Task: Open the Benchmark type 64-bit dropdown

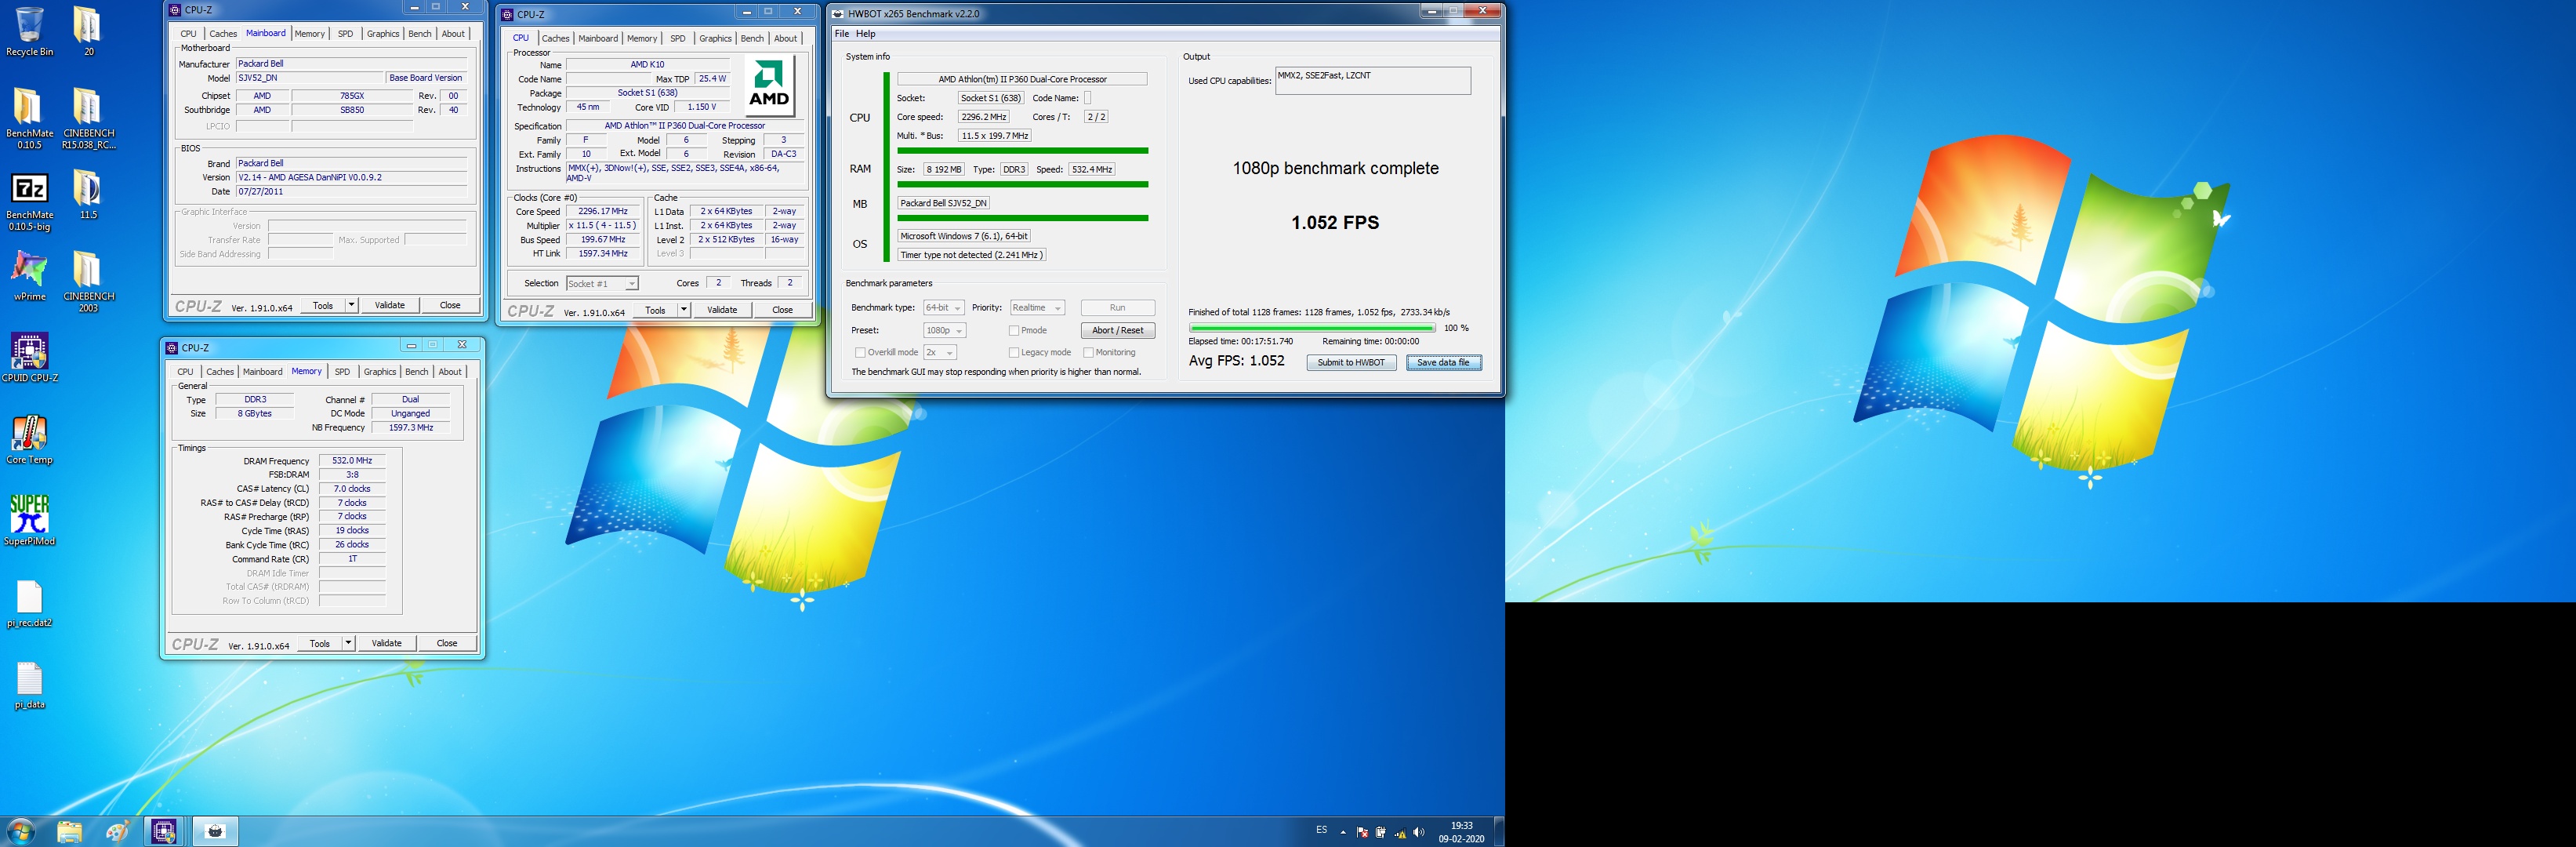Action: point(943,308)
